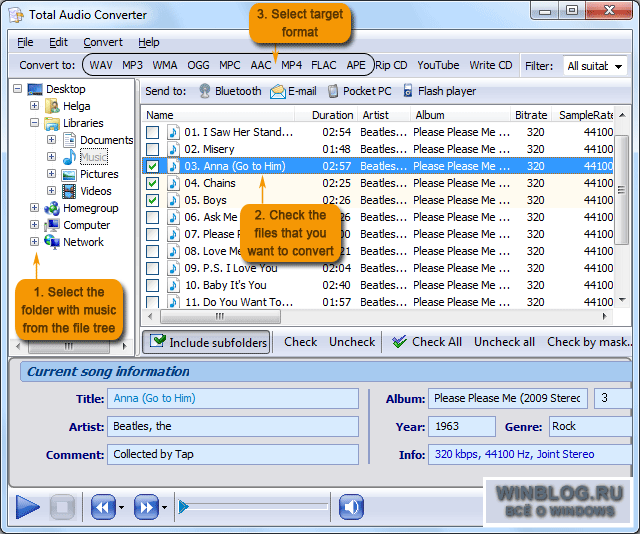Image resolution: width=640 pixels, height=534 pixels.
Task: Click the playback seek slider
Action: click(x=253, y=507)
